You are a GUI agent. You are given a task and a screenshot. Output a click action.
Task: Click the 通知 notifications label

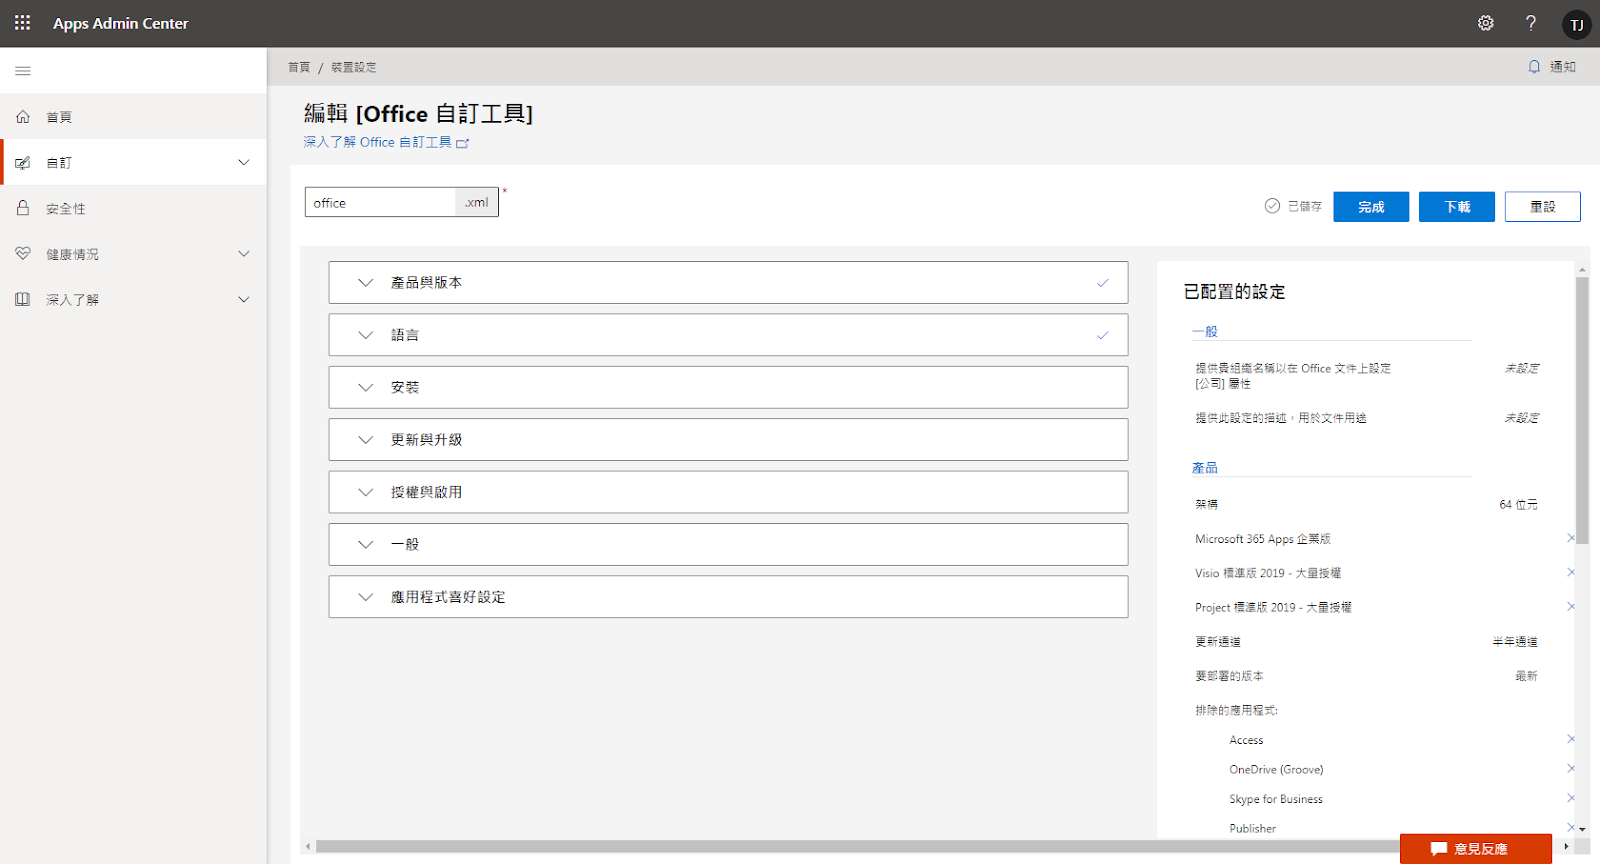click(x=1563, y=67)
